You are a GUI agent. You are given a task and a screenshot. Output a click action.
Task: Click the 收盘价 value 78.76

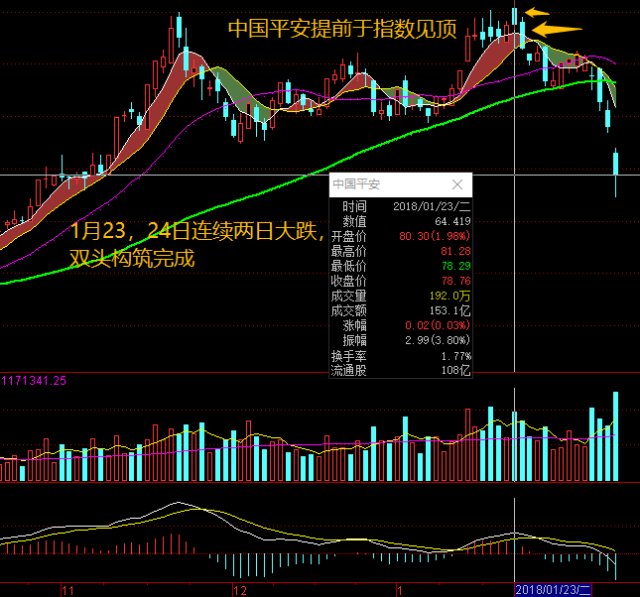(456, 281)
